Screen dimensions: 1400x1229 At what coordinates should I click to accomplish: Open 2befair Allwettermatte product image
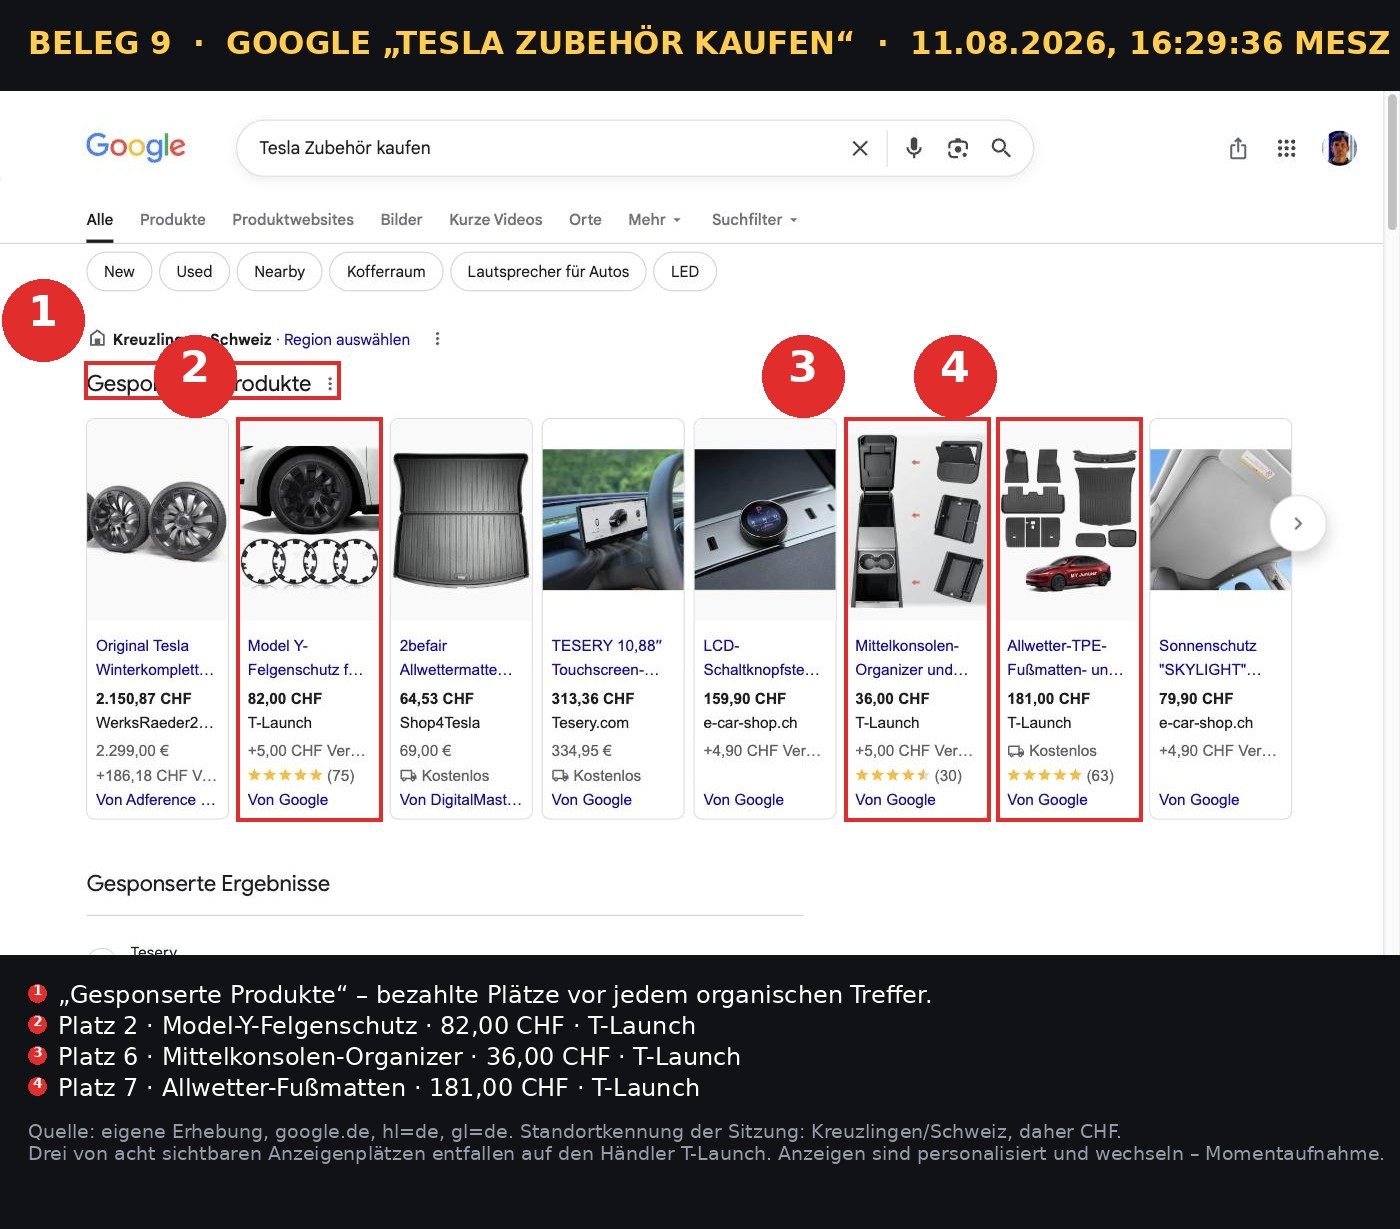461,520
